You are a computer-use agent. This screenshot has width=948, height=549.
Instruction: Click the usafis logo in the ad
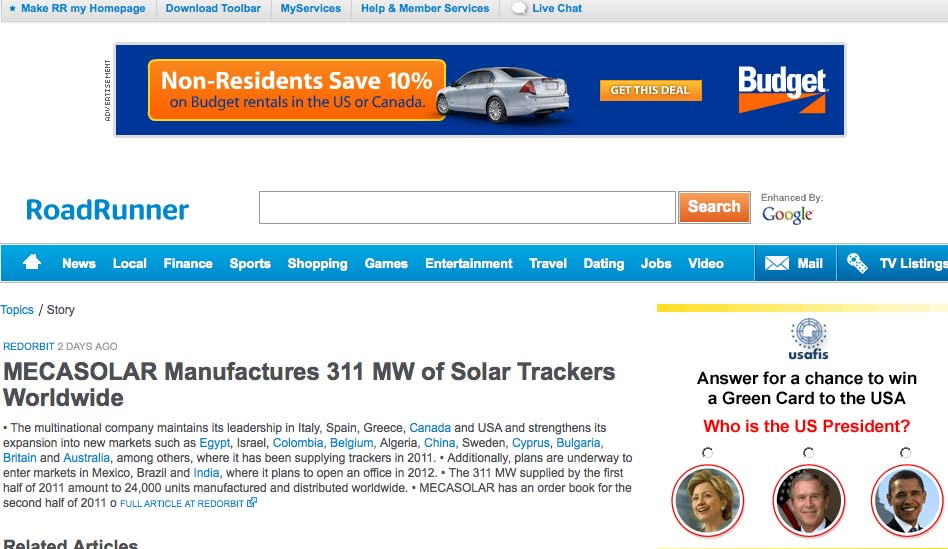pyautogui.click(x=808, y=339)
